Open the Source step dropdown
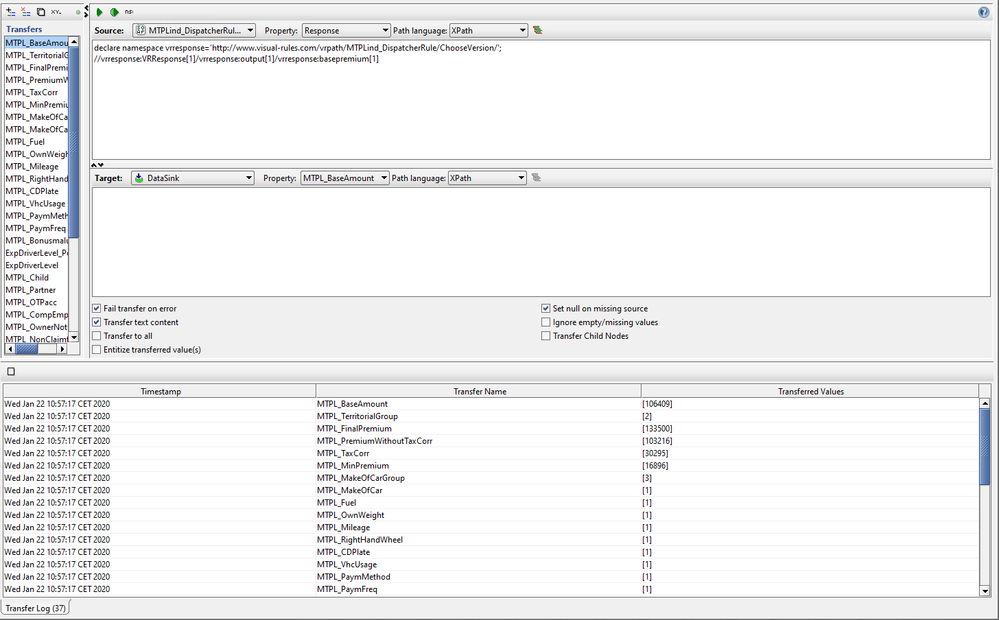The height and width of the screenshot is (620, 999). (193, 31)
